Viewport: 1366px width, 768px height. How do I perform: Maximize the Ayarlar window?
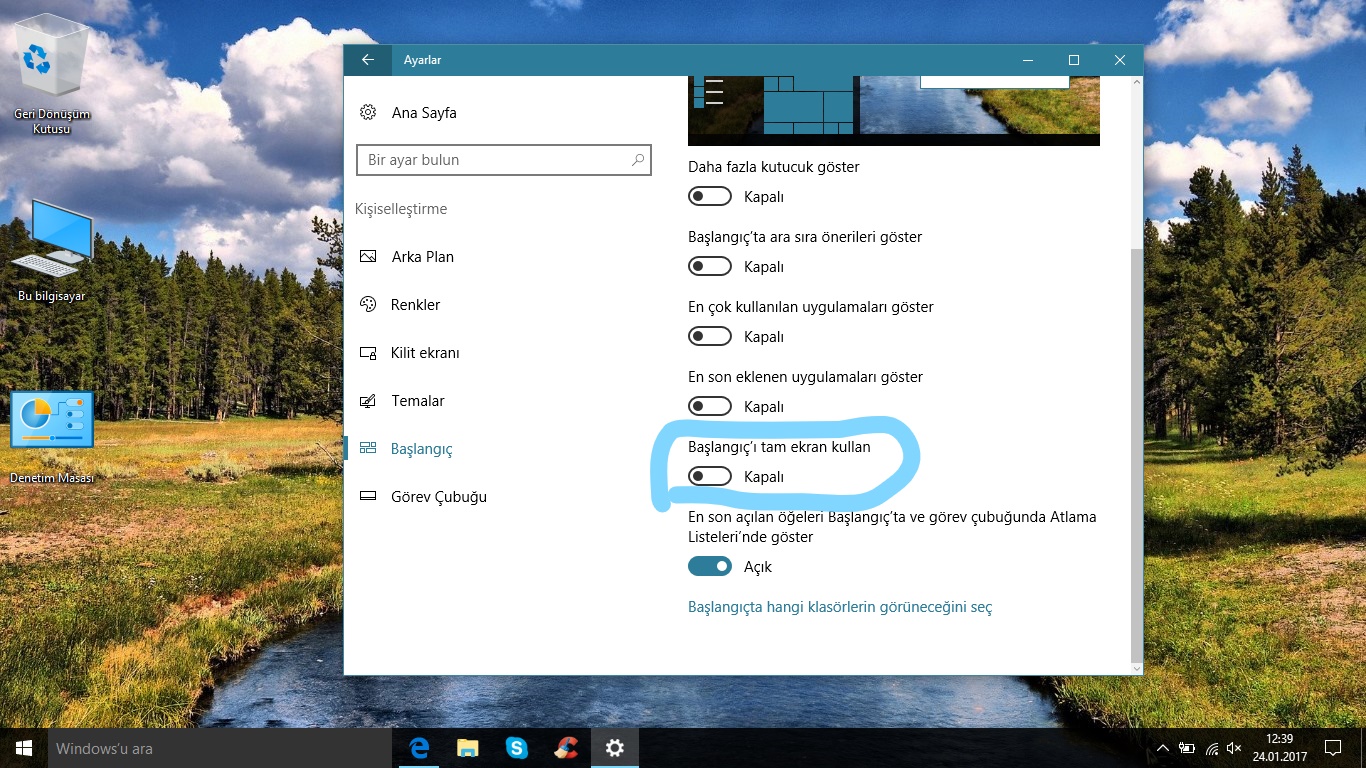click(1074, 60)
